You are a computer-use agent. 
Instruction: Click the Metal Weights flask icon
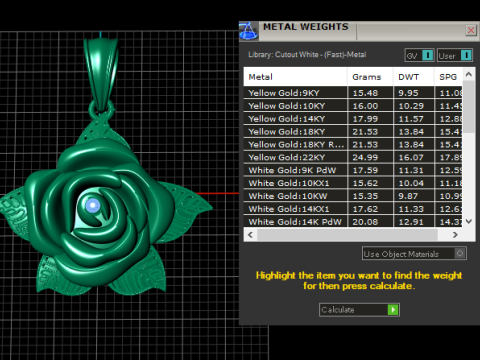248,31
